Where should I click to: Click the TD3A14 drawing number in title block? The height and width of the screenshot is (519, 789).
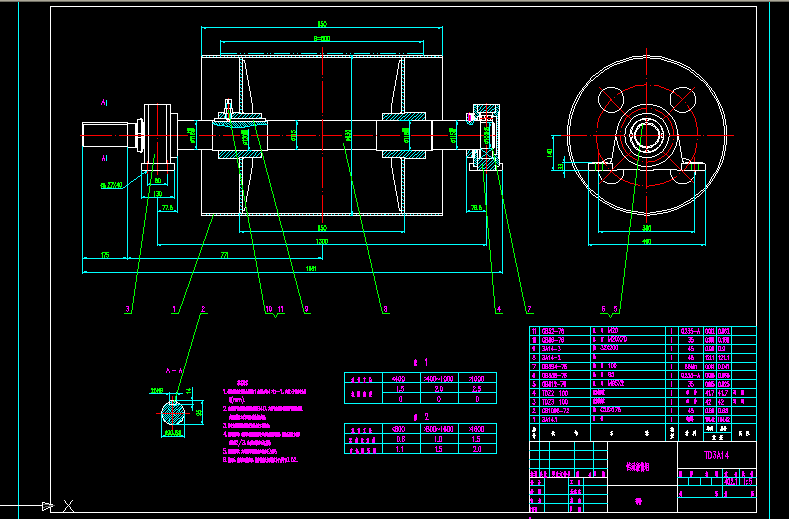pos(718,453)
